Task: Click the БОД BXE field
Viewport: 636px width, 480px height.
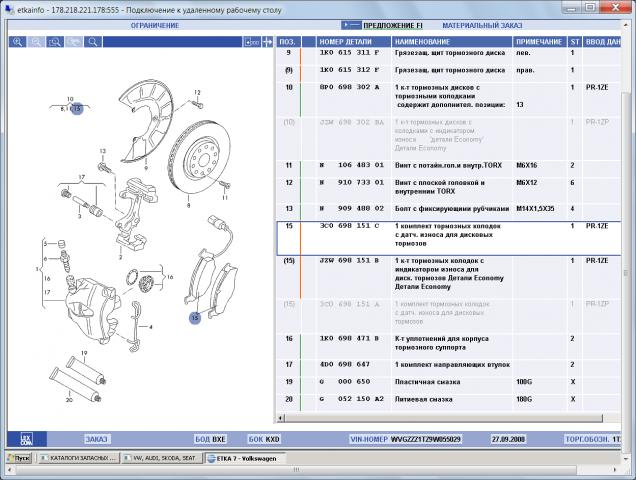Action: (x=210, y=439)
